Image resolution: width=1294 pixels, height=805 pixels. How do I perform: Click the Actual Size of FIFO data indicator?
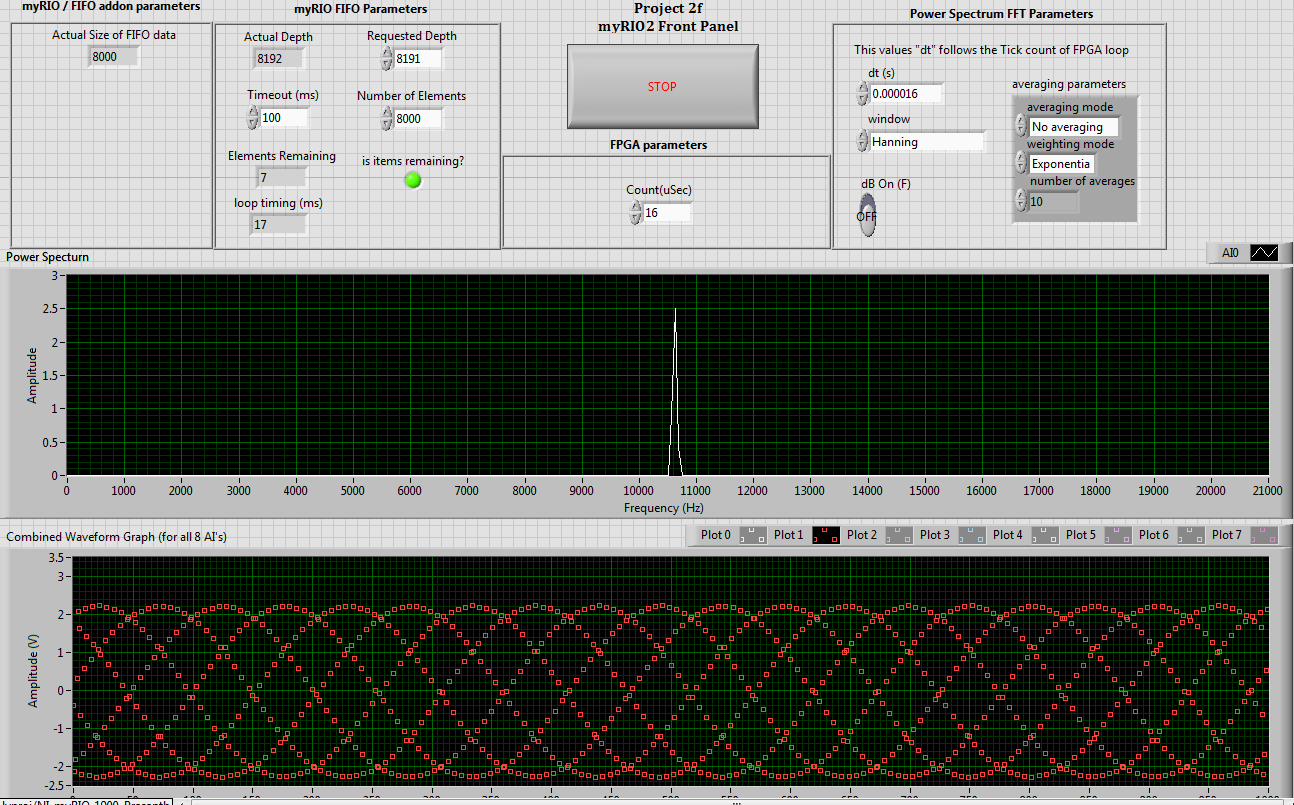coord(113,57)
